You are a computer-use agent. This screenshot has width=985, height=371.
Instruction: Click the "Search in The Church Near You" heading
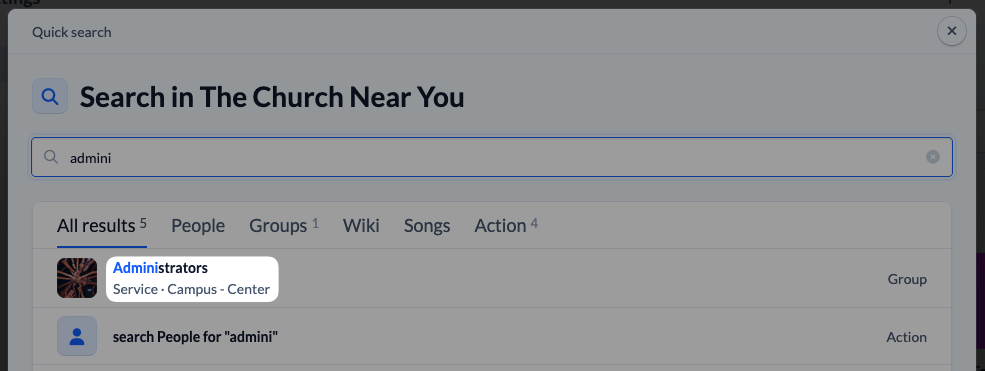[272, 97]
